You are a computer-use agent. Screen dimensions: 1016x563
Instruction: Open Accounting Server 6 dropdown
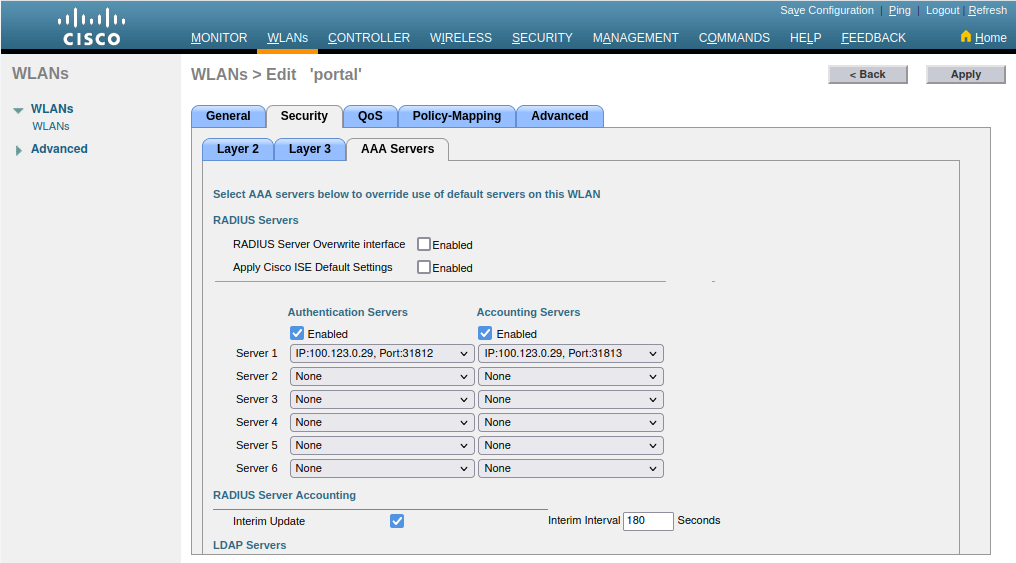[x=570, y=468]
